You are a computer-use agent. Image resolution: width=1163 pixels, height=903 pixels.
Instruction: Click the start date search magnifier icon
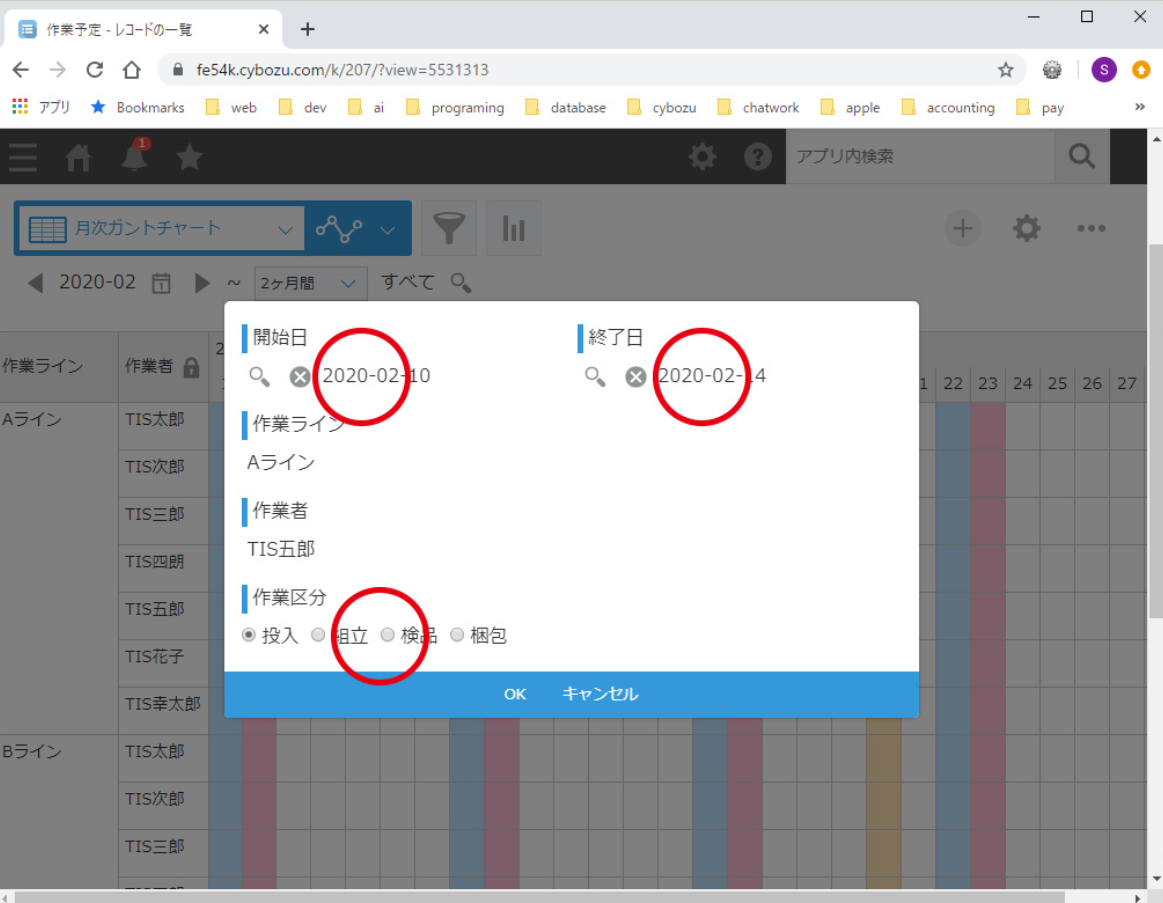point(260,377)
